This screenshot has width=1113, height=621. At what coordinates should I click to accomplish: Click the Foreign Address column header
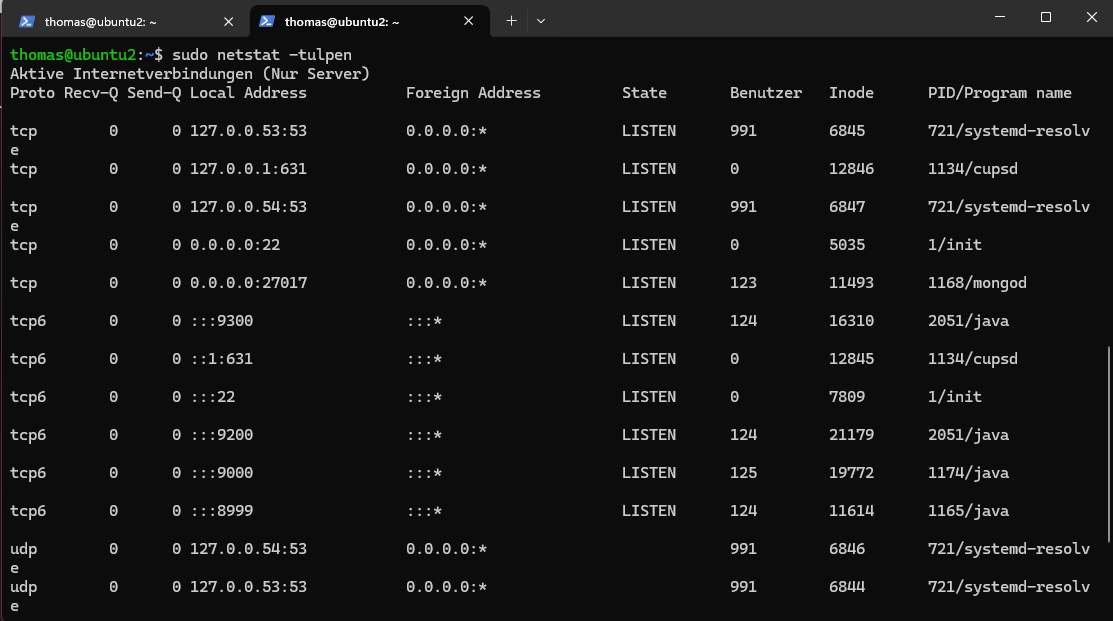click(473, 93)
